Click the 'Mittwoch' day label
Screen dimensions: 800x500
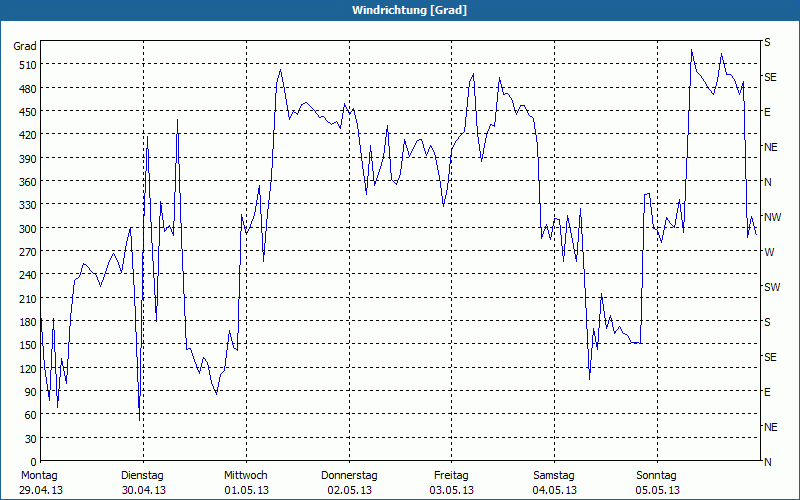point(245,476)
